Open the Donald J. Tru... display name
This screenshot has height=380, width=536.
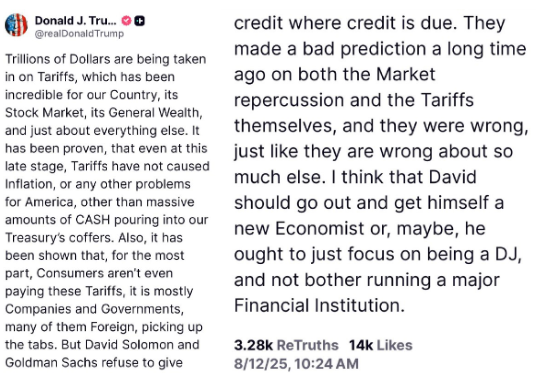point(76,21)
